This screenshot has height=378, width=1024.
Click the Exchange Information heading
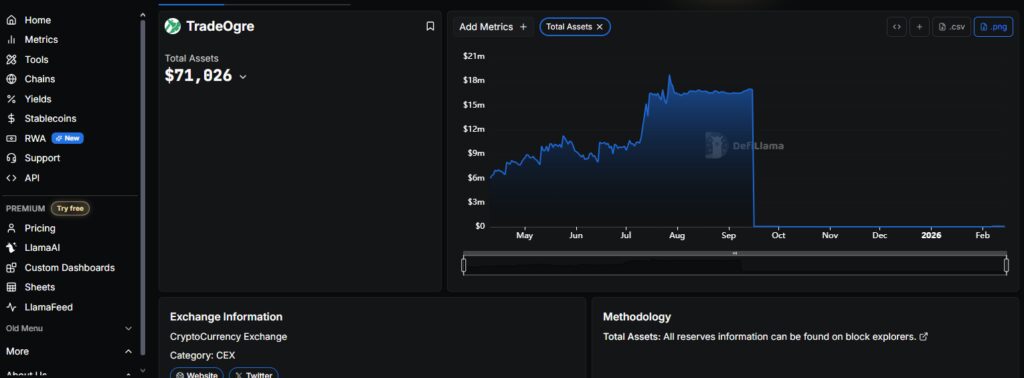(226, 317)
